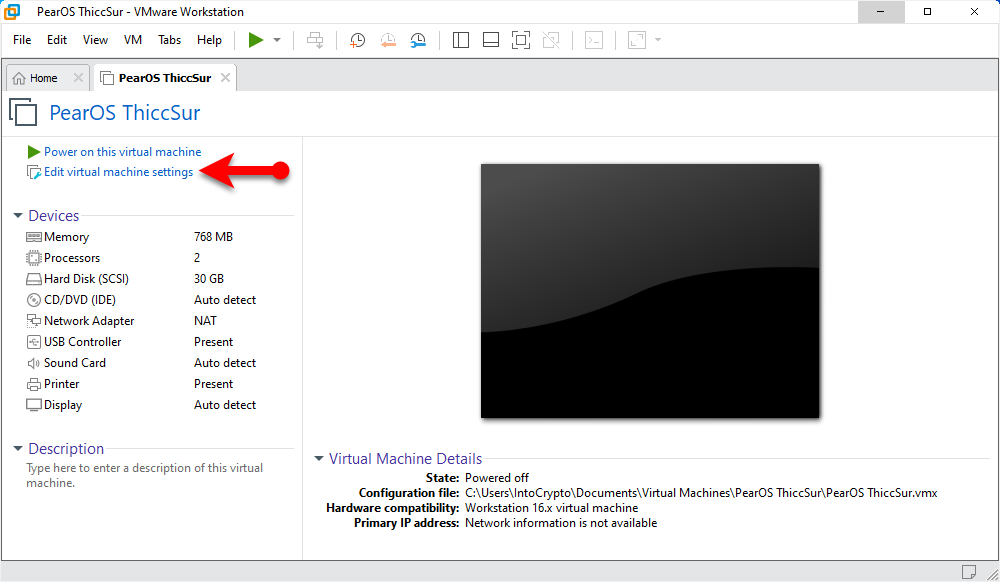Open the File menu
The image size is (1000, 582).
(22, 40)
